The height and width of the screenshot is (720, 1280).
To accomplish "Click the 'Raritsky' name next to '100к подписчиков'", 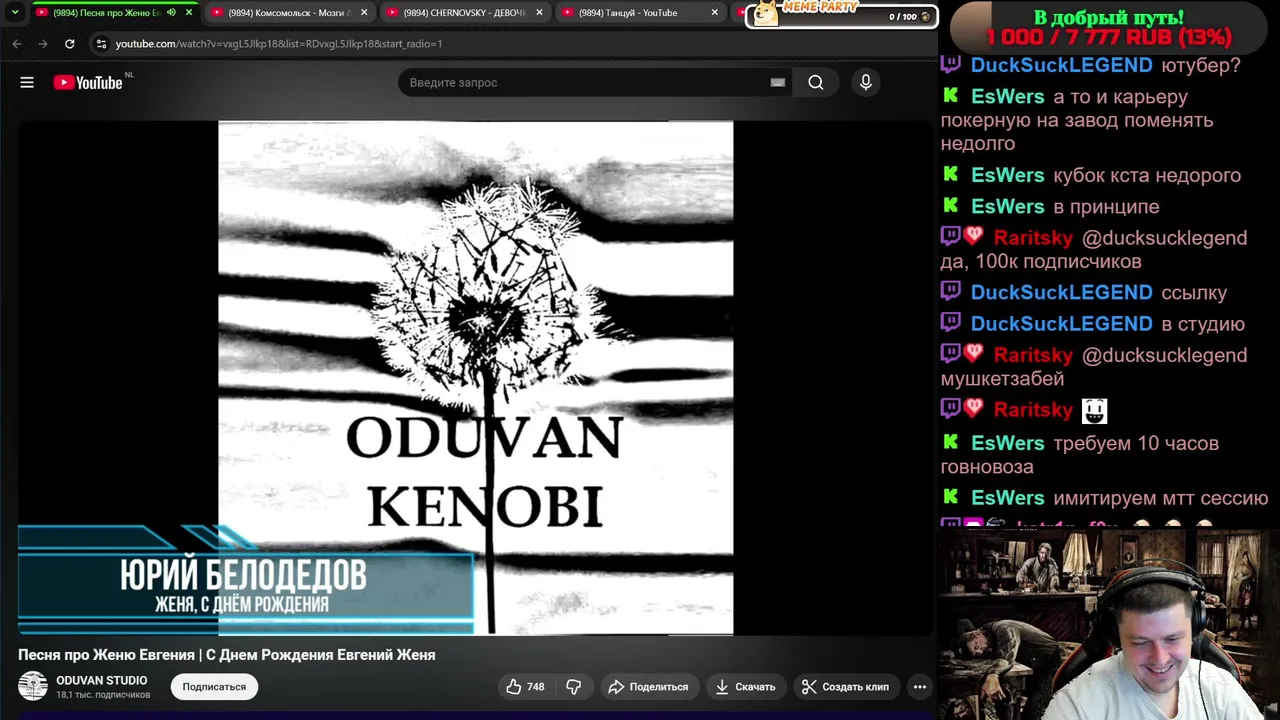I will tap(1033, 238).
